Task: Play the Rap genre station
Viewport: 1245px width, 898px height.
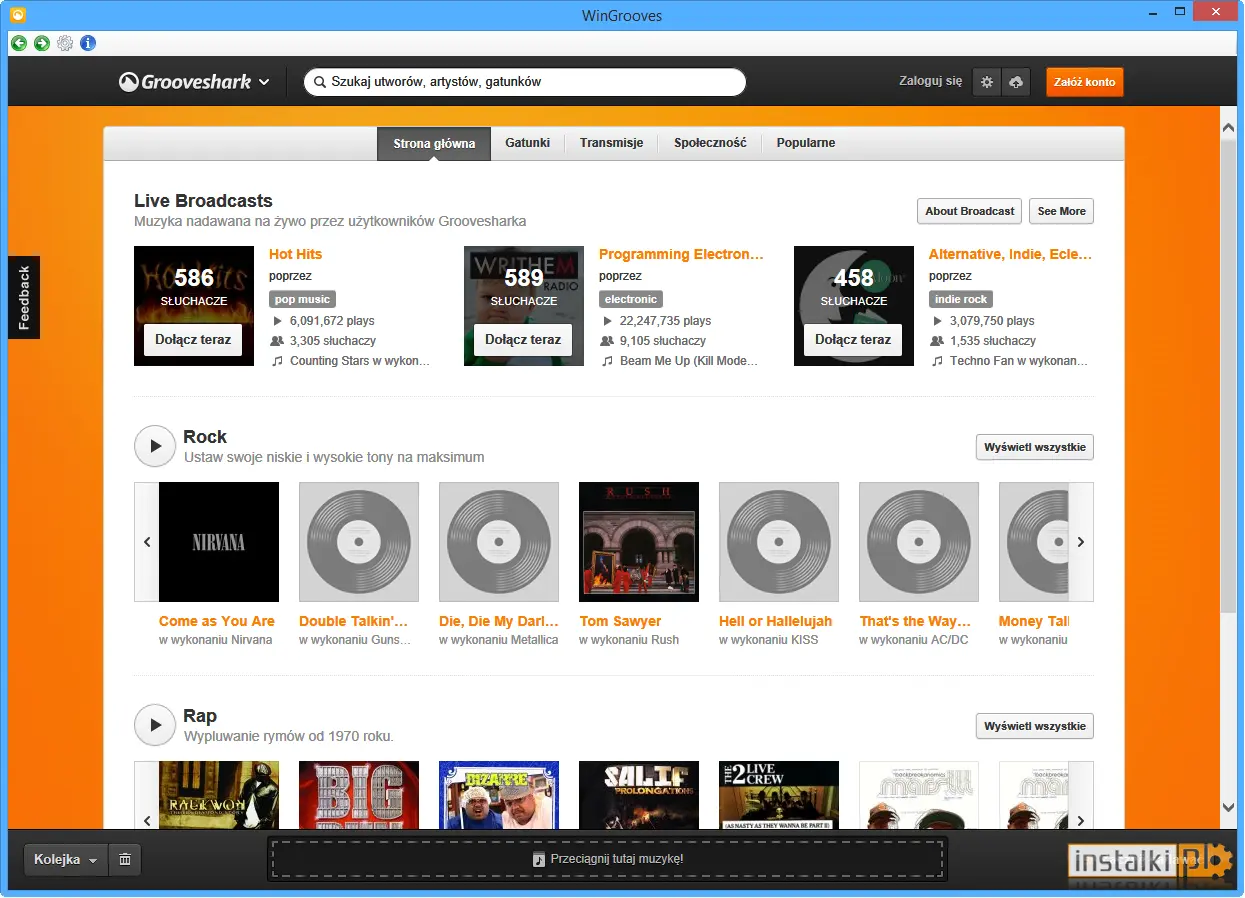Action: tap(155, 725)
